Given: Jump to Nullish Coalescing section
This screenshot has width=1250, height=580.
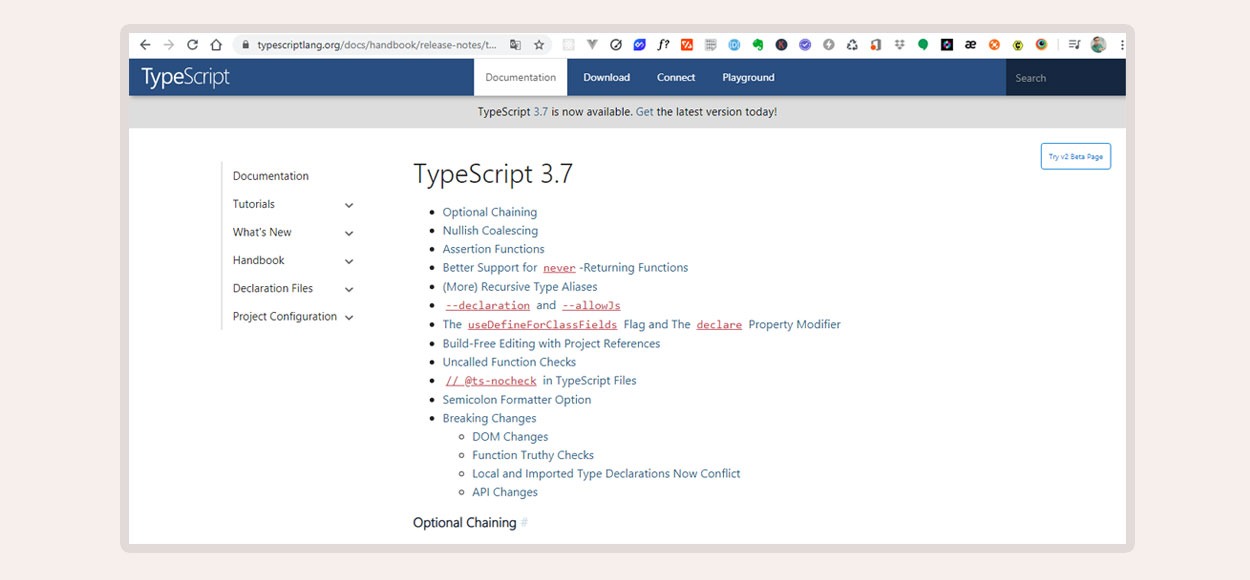Looking at the screenshot, I should point(490,231).
